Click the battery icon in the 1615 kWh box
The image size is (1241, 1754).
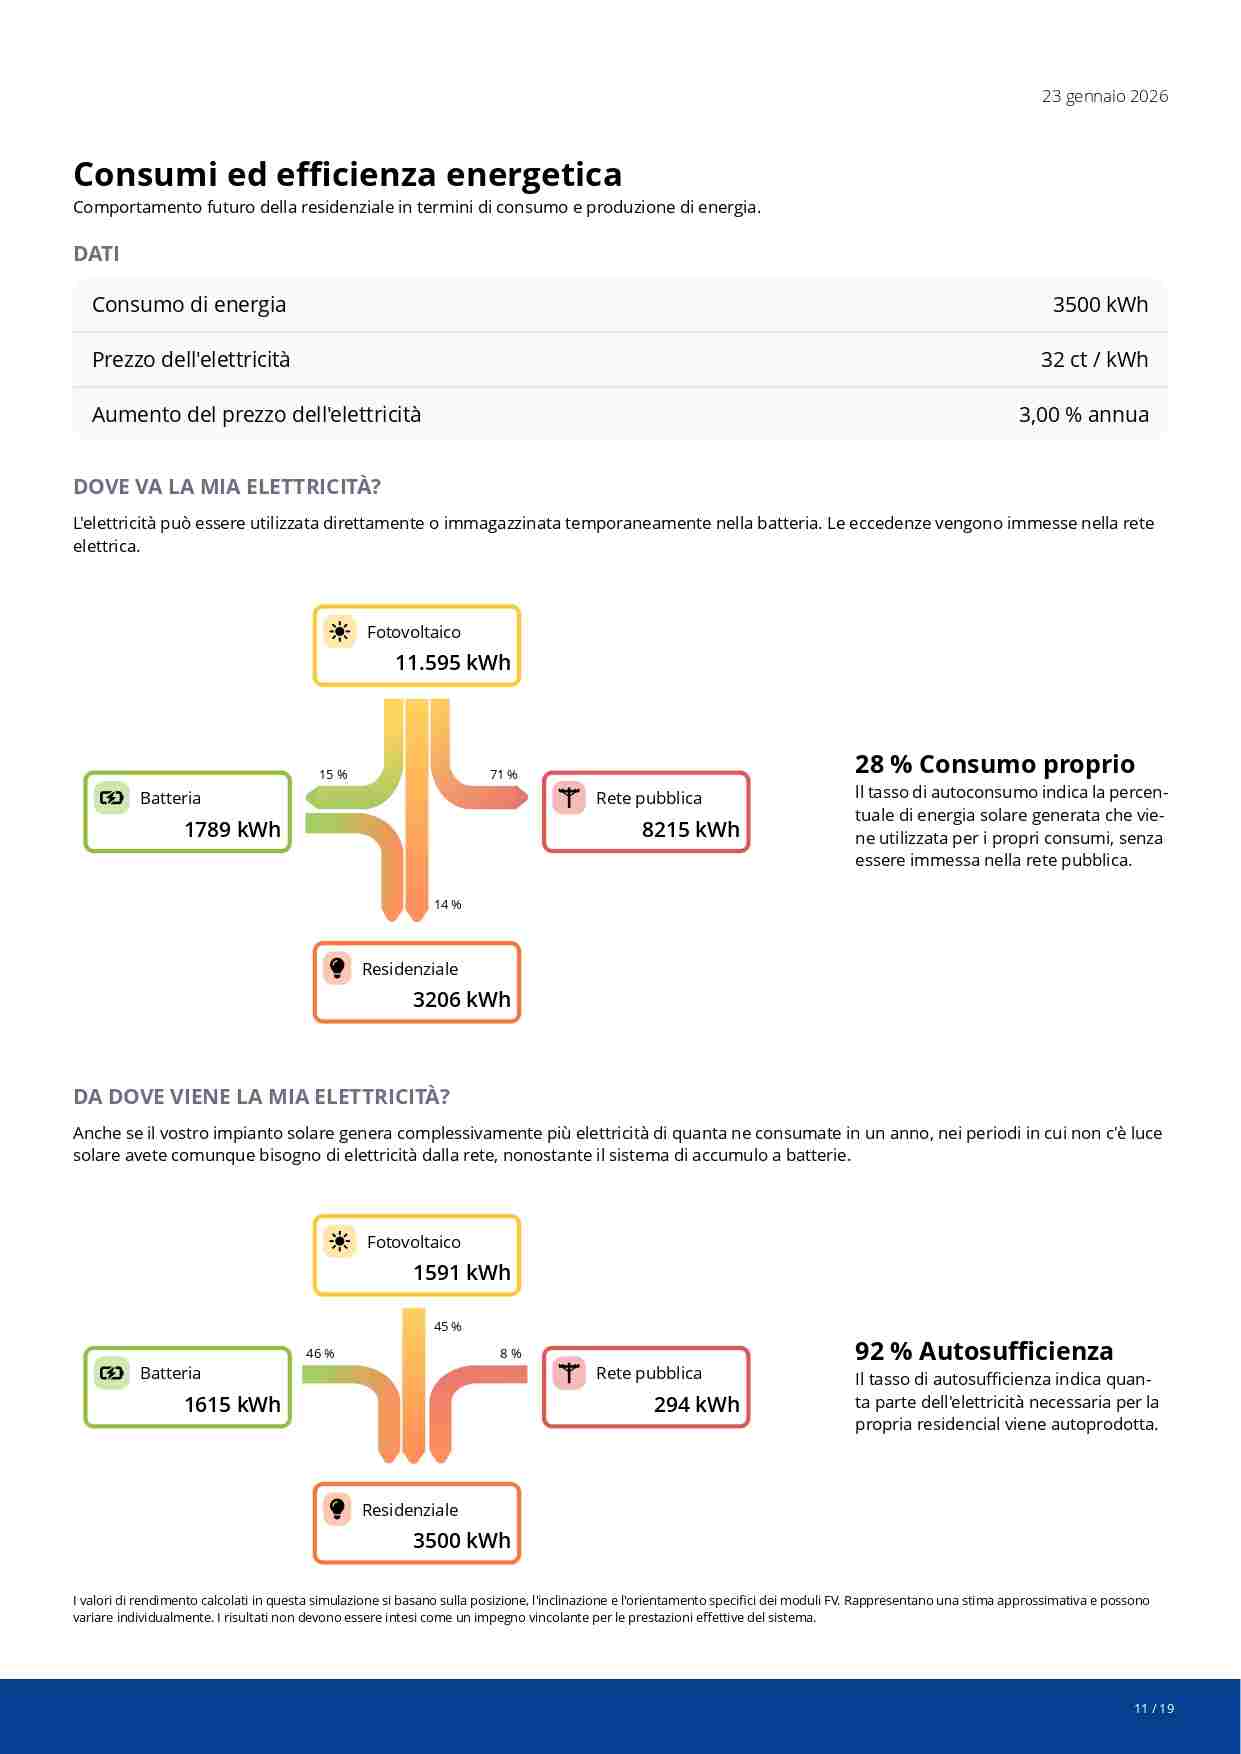pos(112,1373)
